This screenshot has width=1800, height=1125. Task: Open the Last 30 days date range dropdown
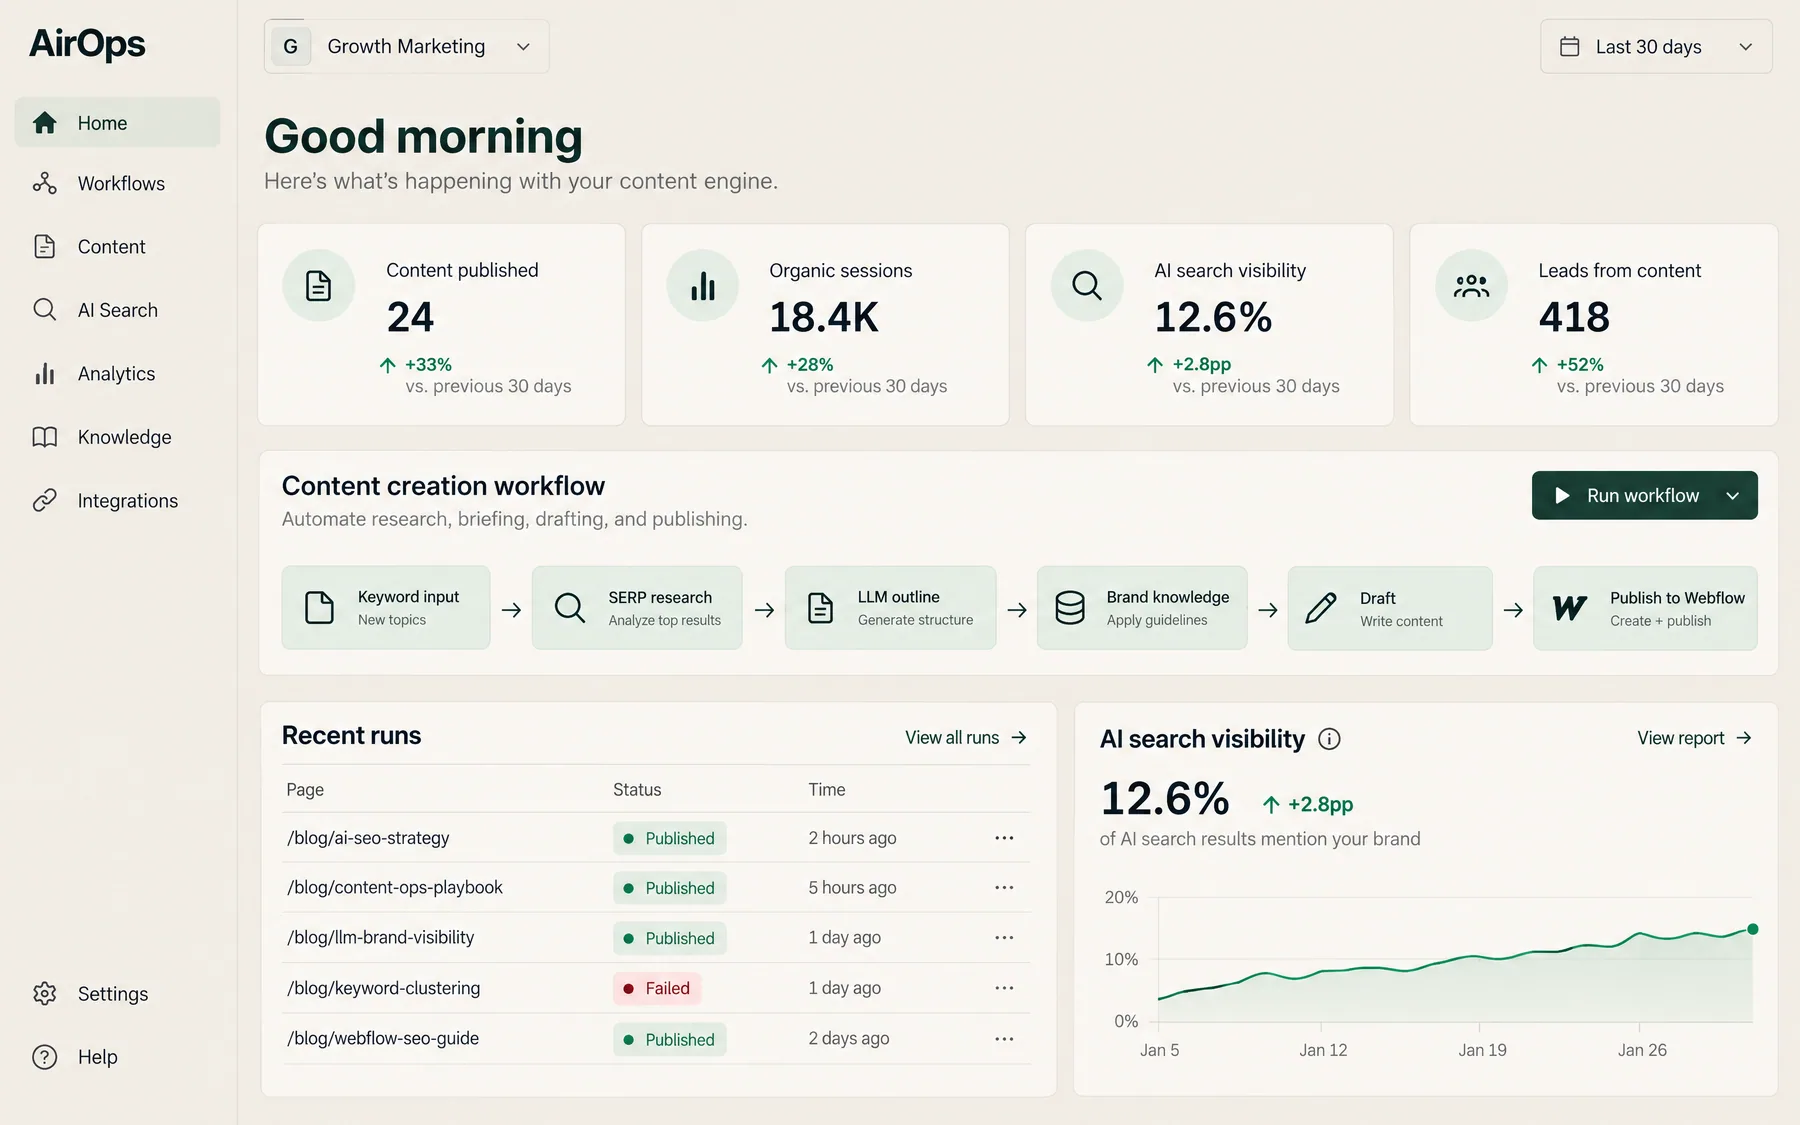click(x=1656, y=46)
